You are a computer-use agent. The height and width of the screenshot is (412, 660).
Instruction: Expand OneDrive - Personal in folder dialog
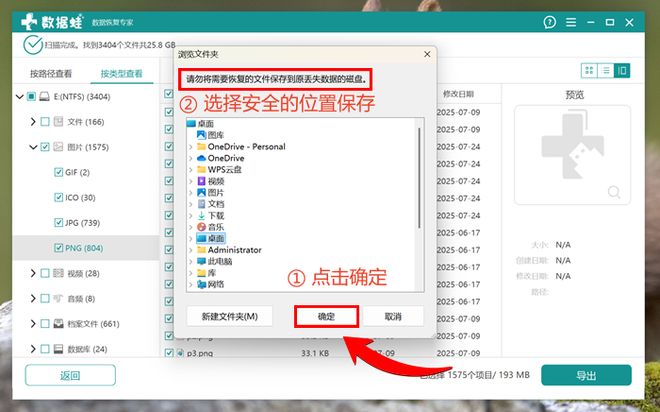(191, 147)
